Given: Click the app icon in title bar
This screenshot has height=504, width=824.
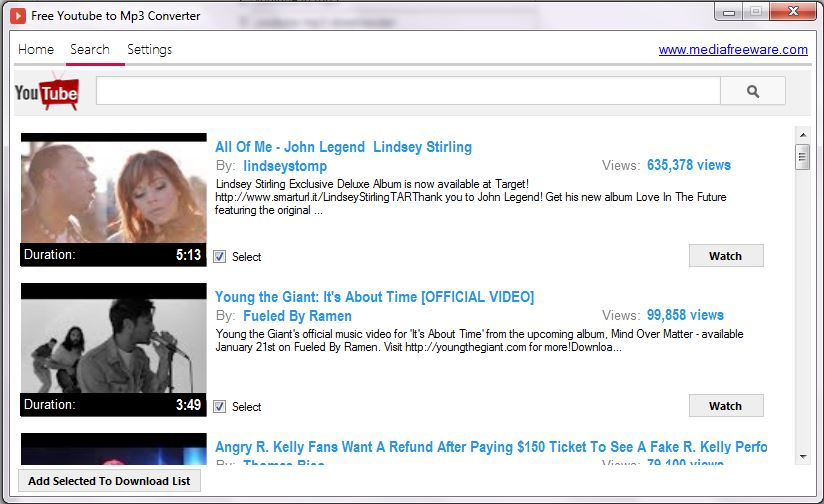Looking at the screenshot, I should [x=18, y=16].
